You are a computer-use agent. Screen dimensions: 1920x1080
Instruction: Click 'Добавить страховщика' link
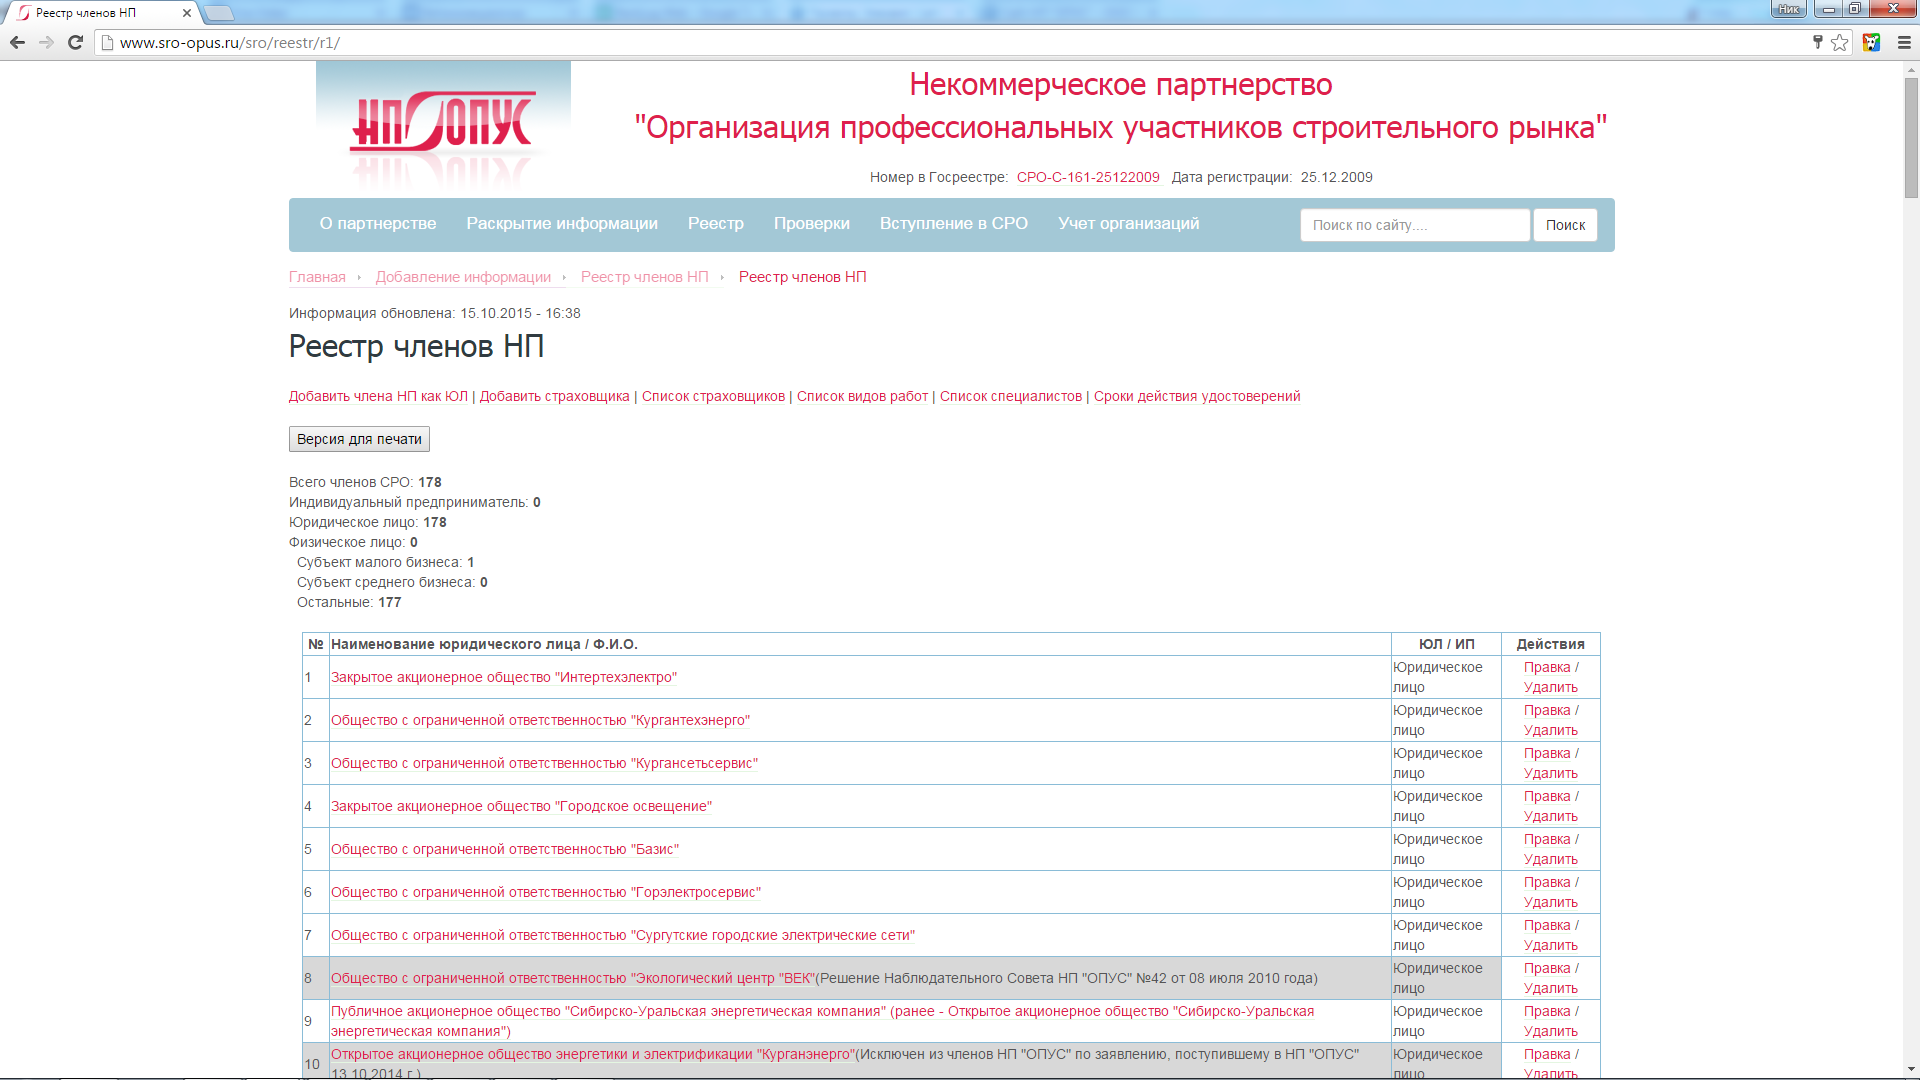point(554,397)
